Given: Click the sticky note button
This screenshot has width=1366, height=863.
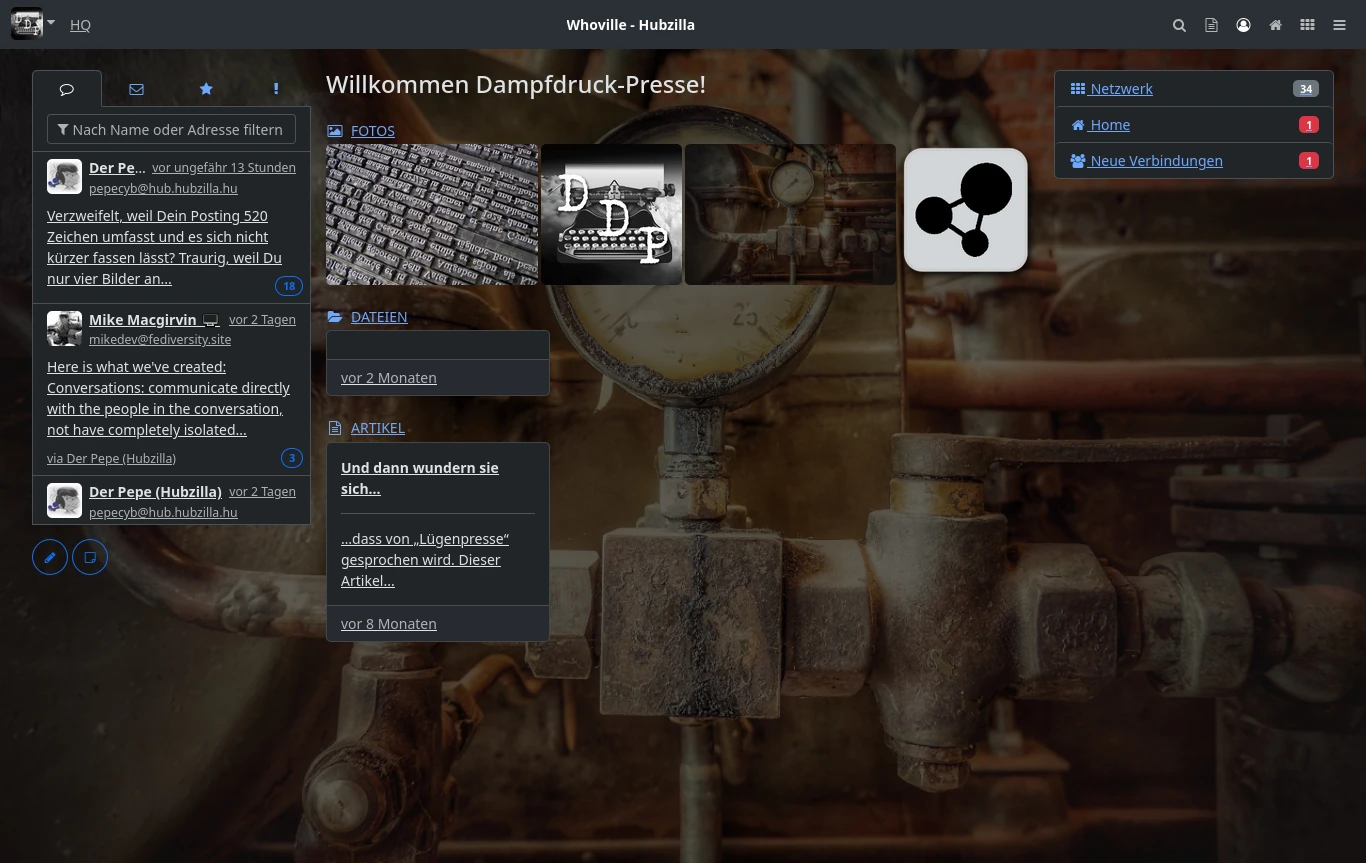Looking at the screenshot, I should coord(90,557).
